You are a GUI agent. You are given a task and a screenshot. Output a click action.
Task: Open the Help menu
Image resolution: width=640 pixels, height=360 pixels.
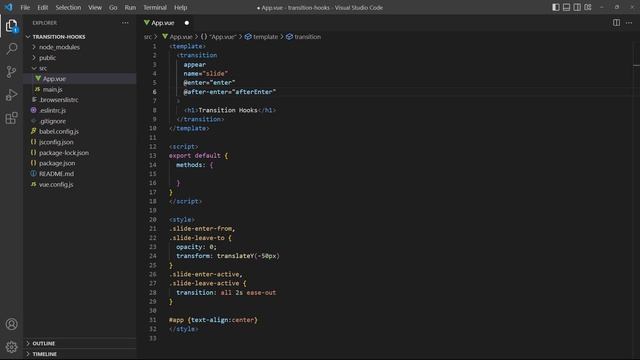180,7
